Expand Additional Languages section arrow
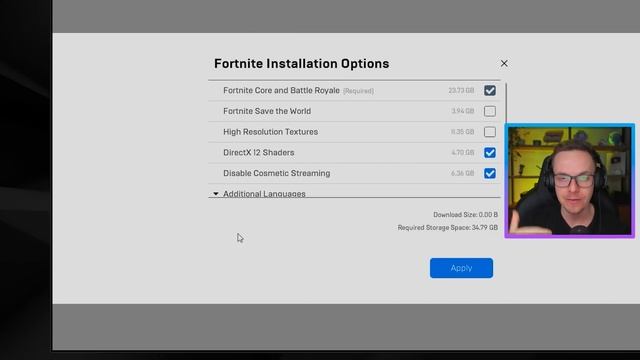640x360 pixels. (x=216, y=194)
